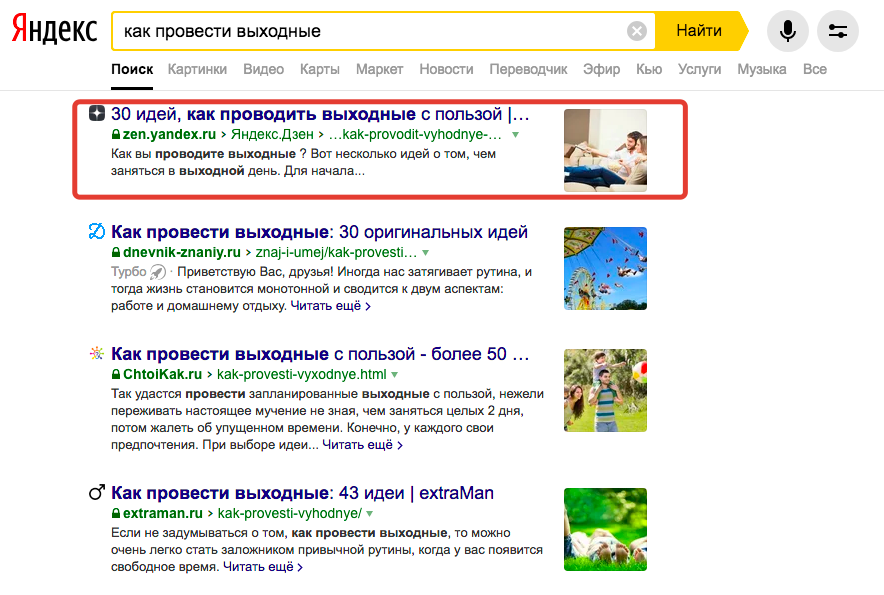Open the Переводчик tab
This screenshot has height=595, width=884.
click(528, 69)
